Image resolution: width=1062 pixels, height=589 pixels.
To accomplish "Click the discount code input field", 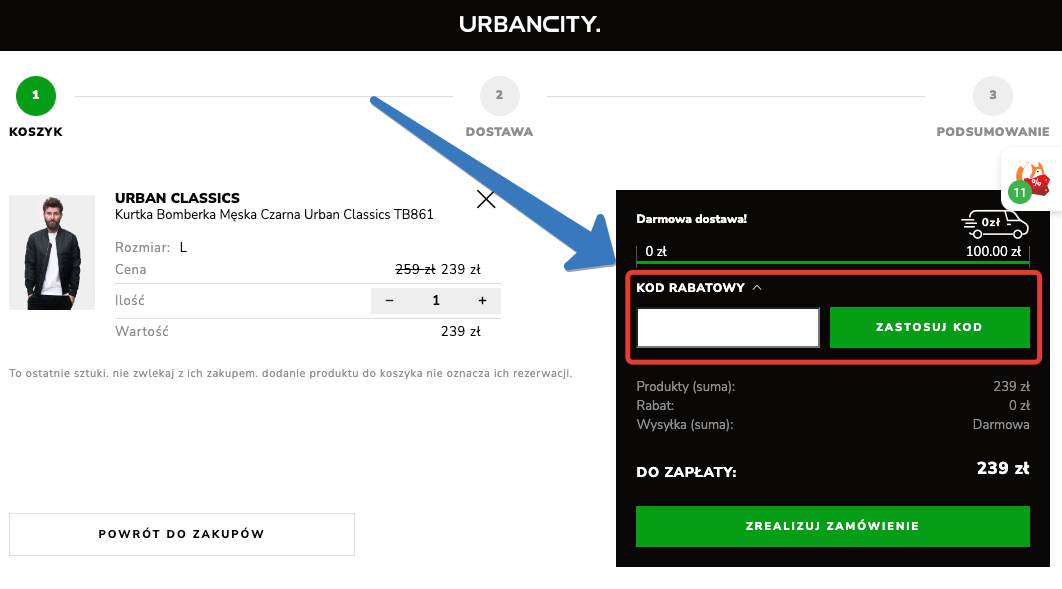I will [x=727, y=327].
